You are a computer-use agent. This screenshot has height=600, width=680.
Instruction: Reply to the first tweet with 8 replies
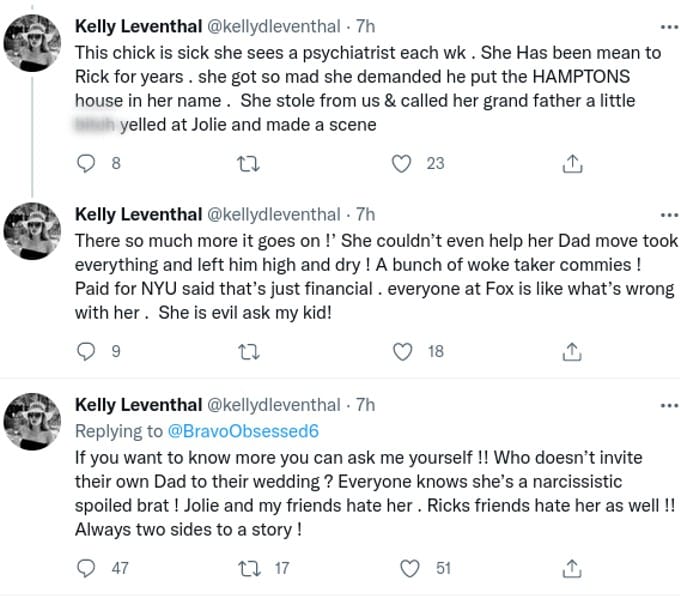click(86, 163)
